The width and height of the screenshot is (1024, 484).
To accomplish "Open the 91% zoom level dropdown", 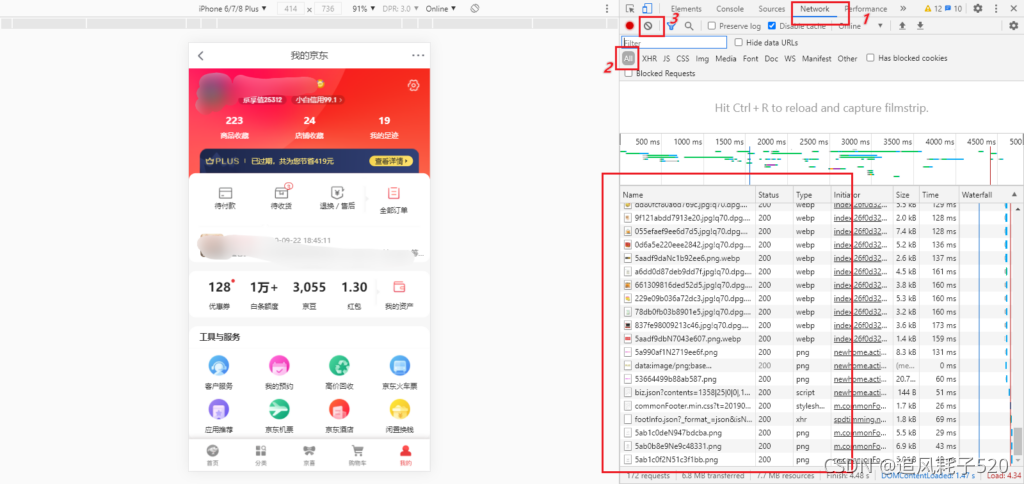I will [364, 8].
